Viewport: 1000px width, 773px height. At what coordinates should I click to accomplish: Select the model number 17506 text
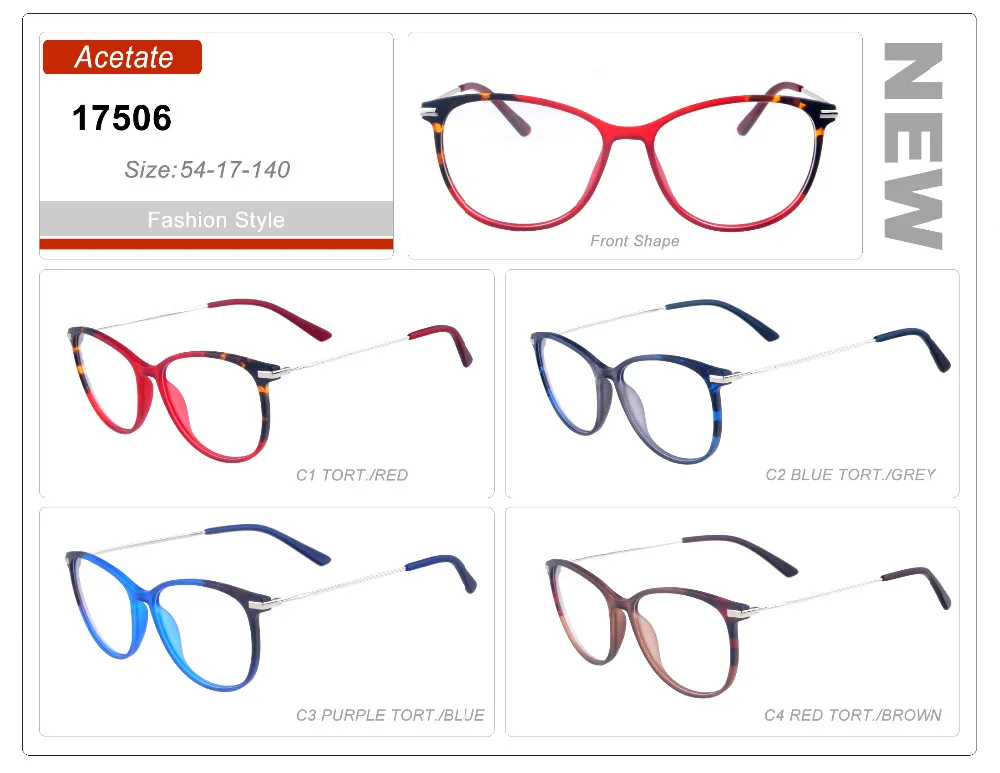pos(122,118)
